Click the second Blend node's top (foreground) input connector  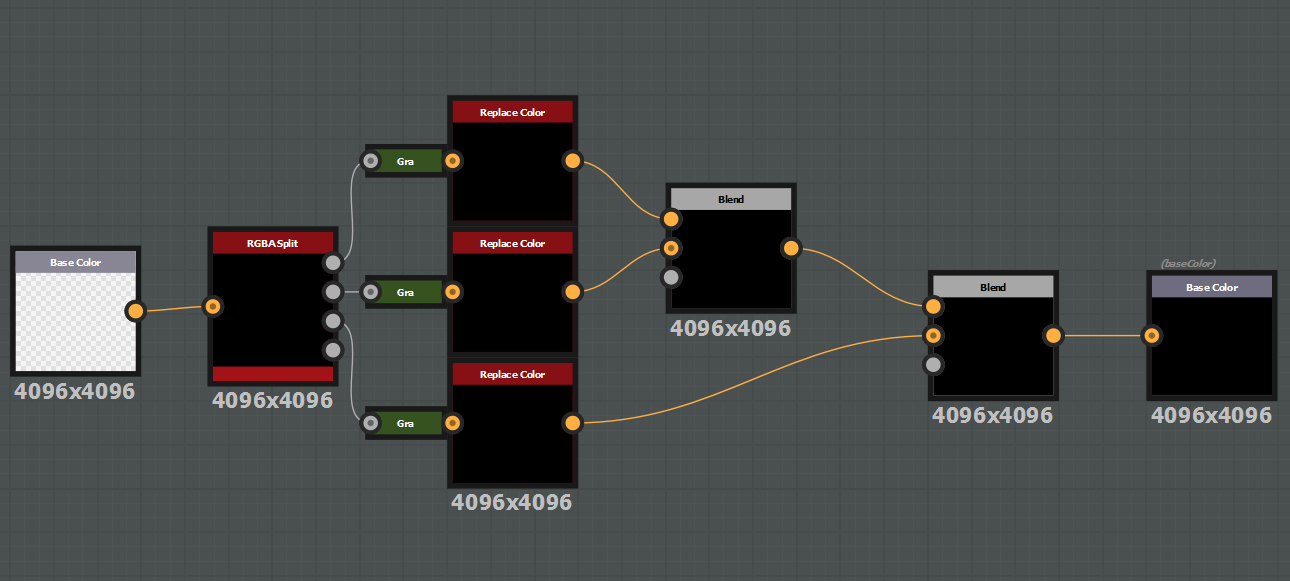pos(933,306)
